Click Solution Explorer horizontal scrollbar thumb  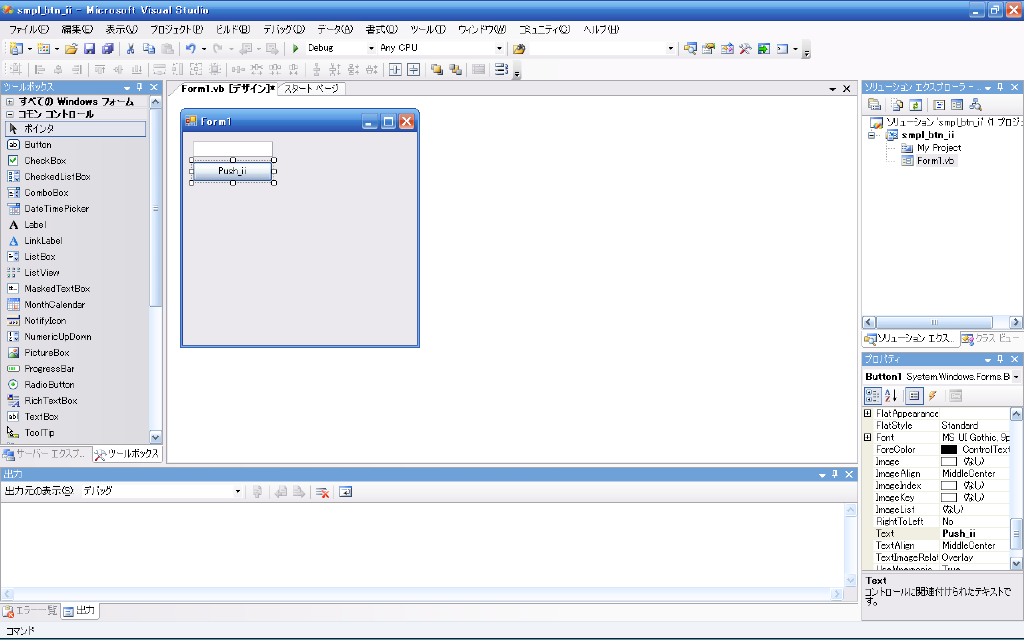click(x=934, y=322)
